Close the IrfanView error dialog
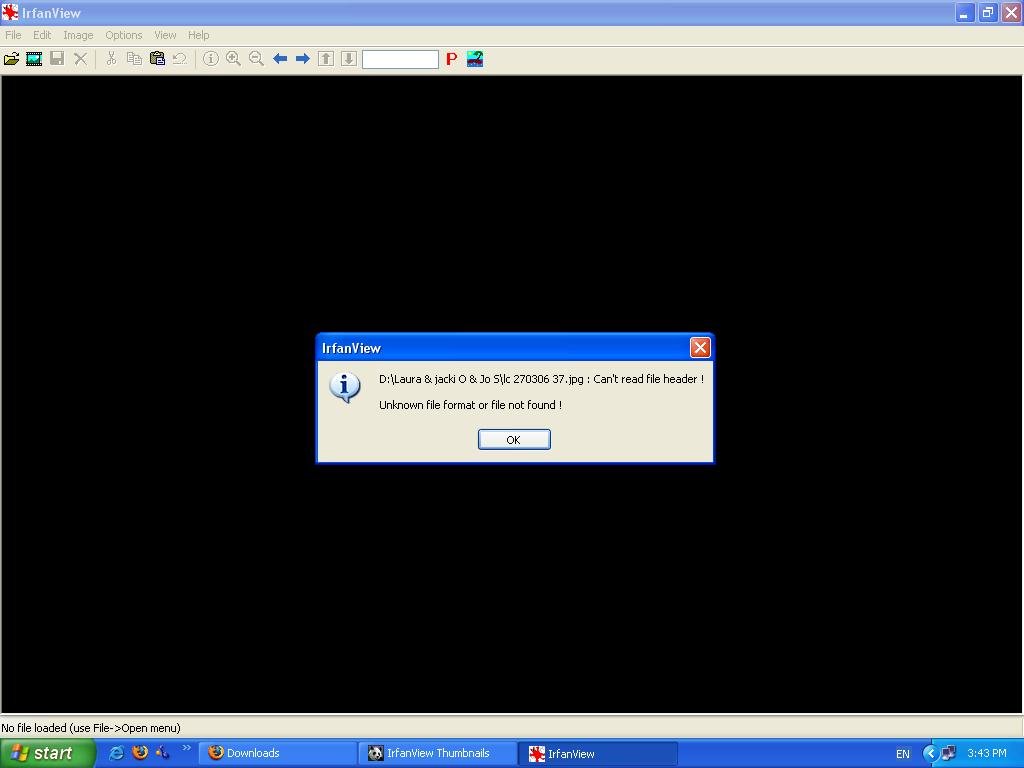This screenshot has height=768, width=1024. [700, 347]
